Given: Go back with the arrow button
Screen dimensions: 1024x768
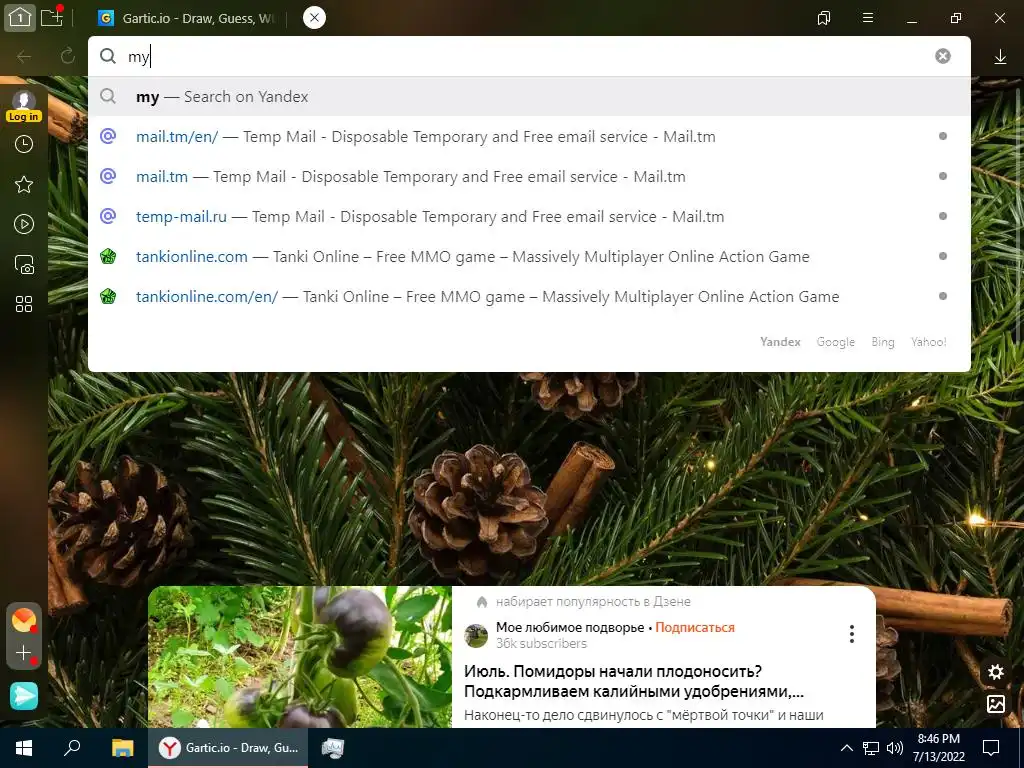Looking at the screenshot, I should [24, 57].
